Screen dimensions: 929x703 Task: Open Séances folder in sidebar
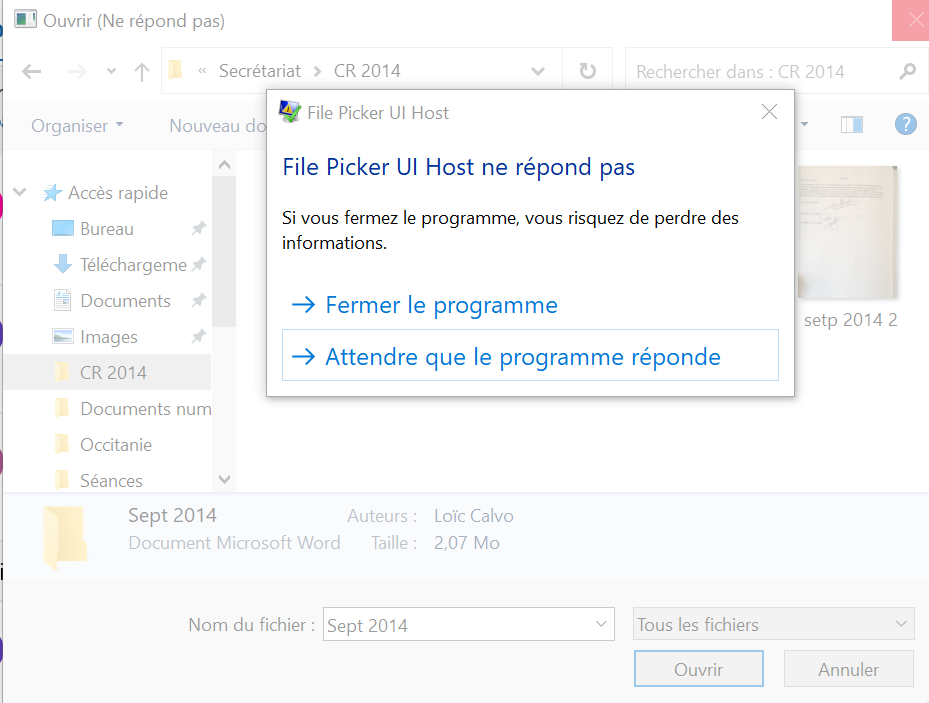click(111, 480)
